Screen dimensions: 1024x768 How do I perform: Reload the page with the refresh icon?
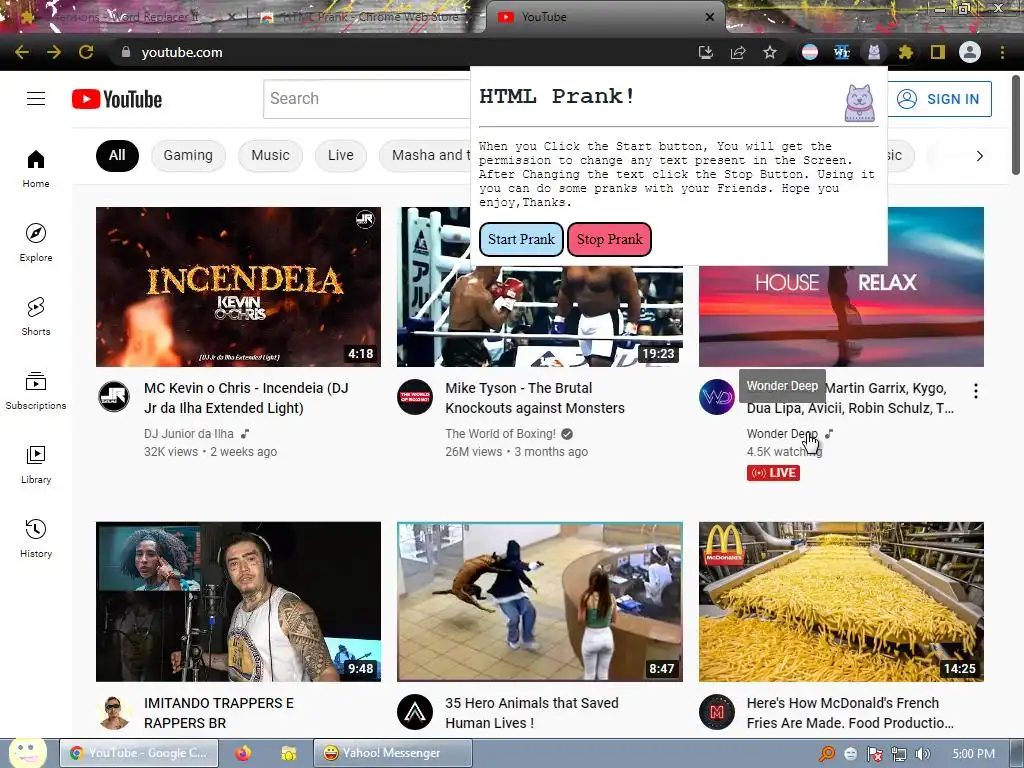86,52
